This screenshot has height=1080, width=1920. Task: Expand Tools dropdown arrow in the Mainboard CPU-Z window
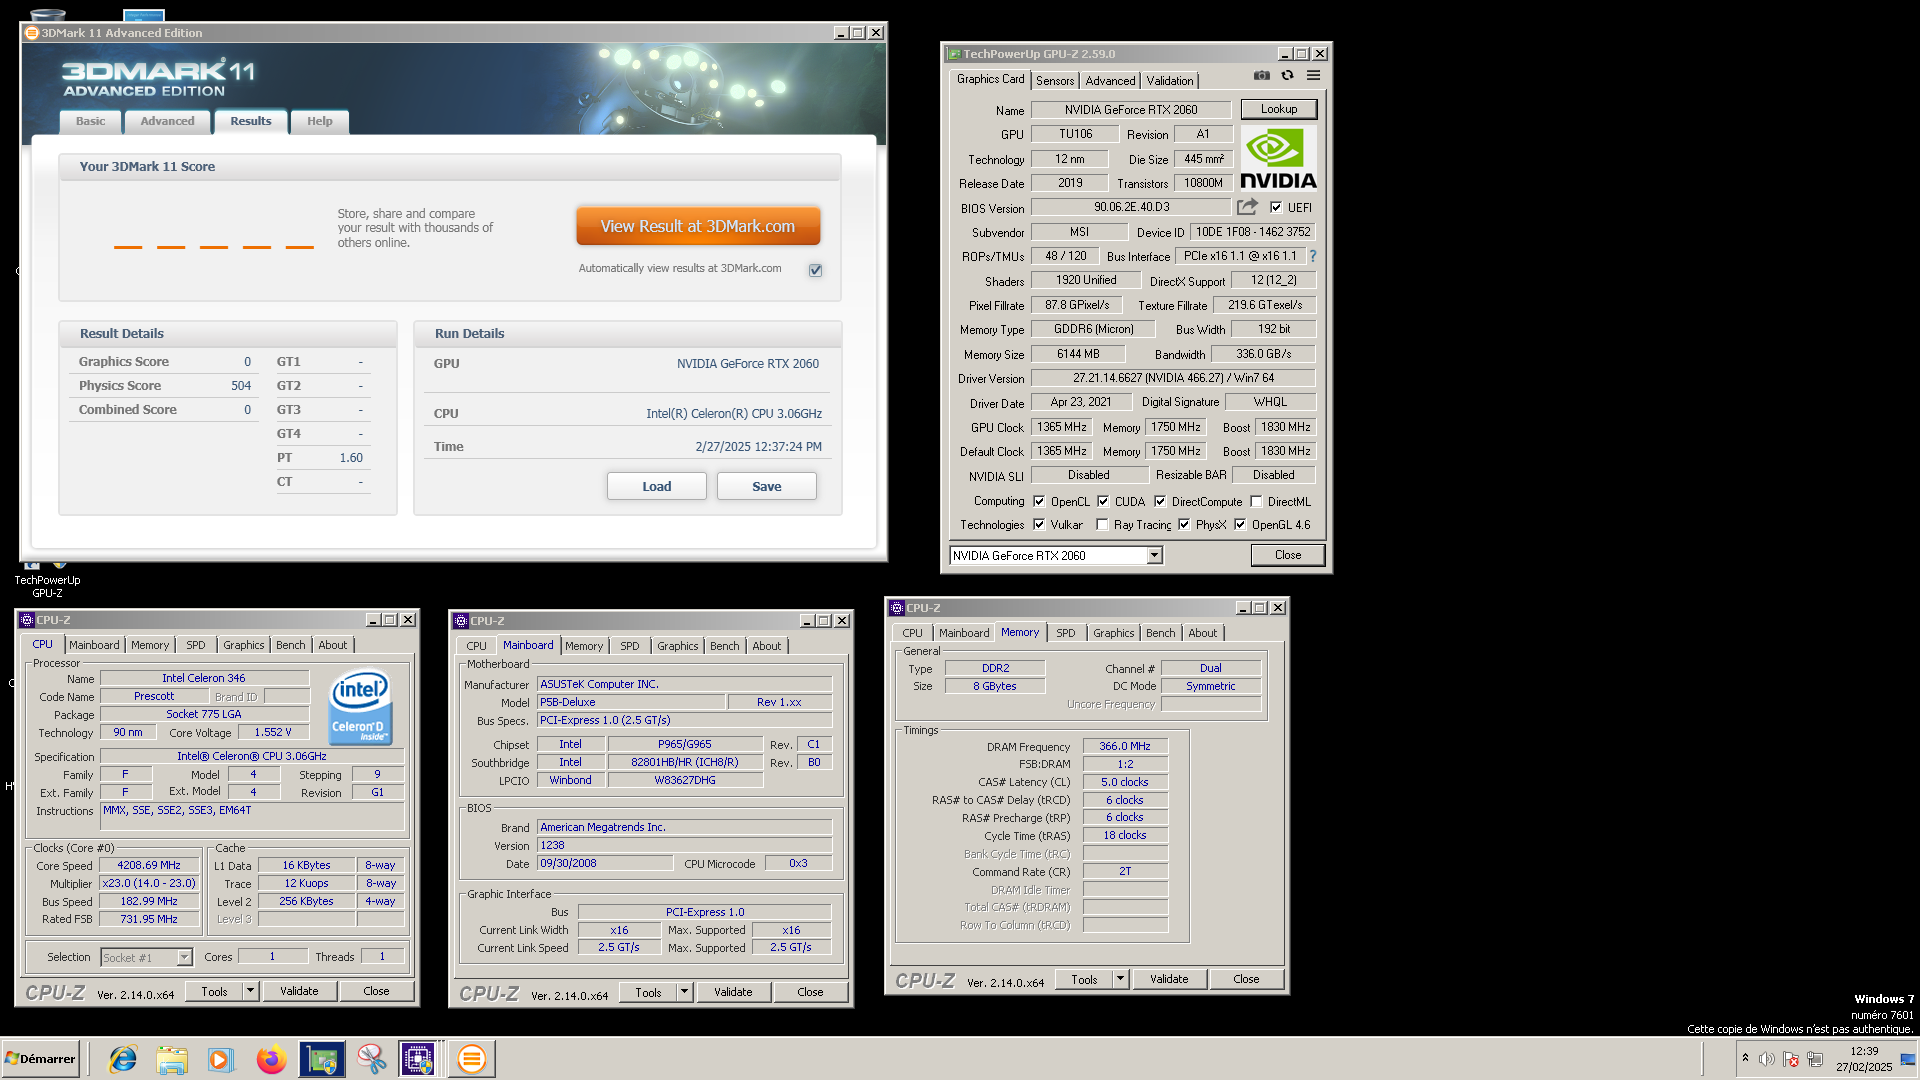[x=684, y=992]
